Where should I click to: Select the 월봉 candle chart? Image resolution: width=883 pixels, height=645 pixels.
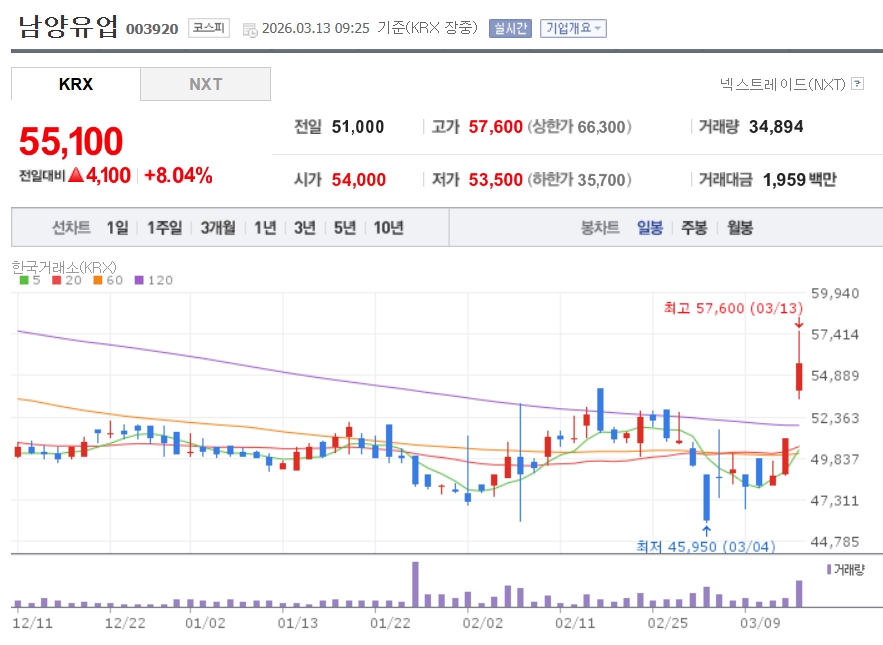click(x=740, y=228)
